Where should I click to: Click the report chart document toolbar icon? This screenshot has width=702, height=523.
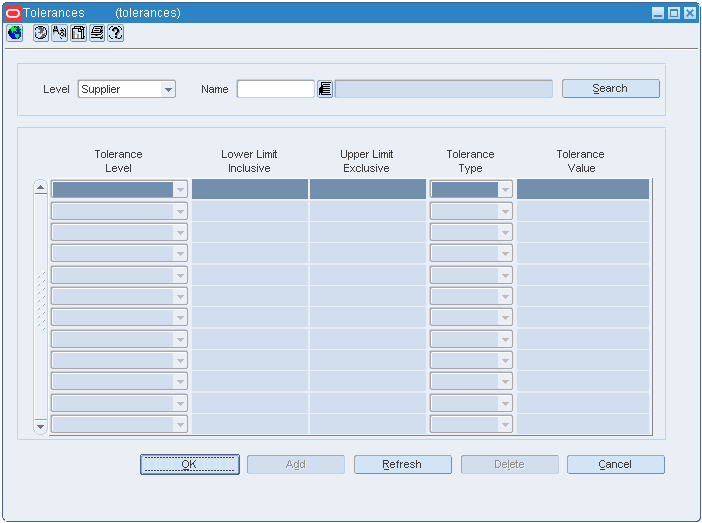(x=78, y=33)
